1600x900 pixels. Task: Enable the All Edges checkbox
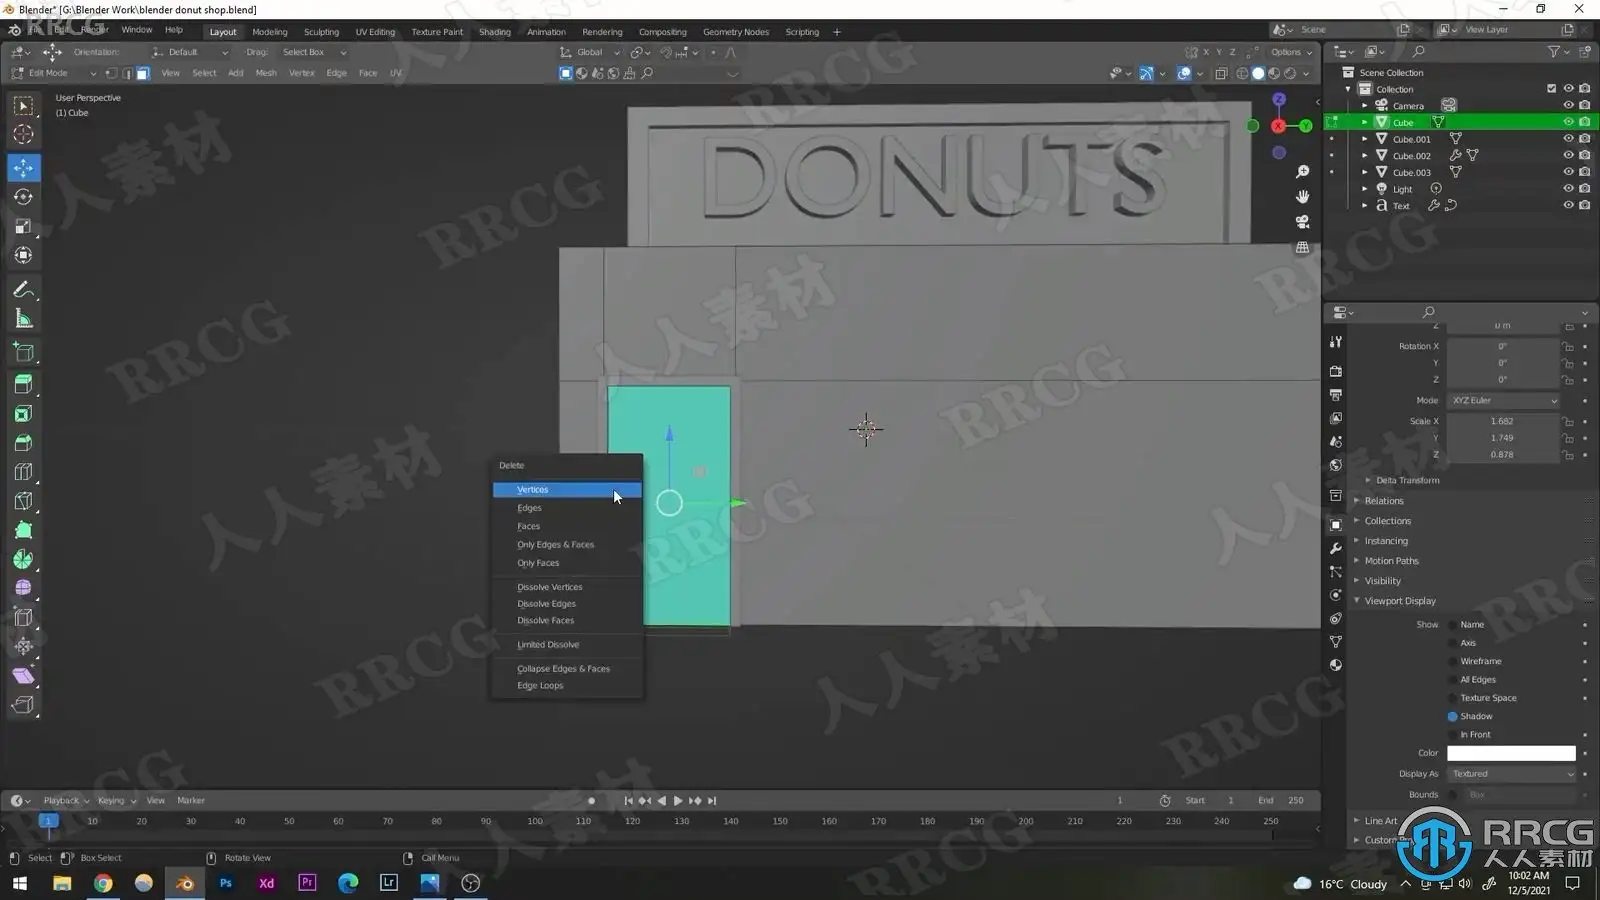click(x=1452, y=679)
